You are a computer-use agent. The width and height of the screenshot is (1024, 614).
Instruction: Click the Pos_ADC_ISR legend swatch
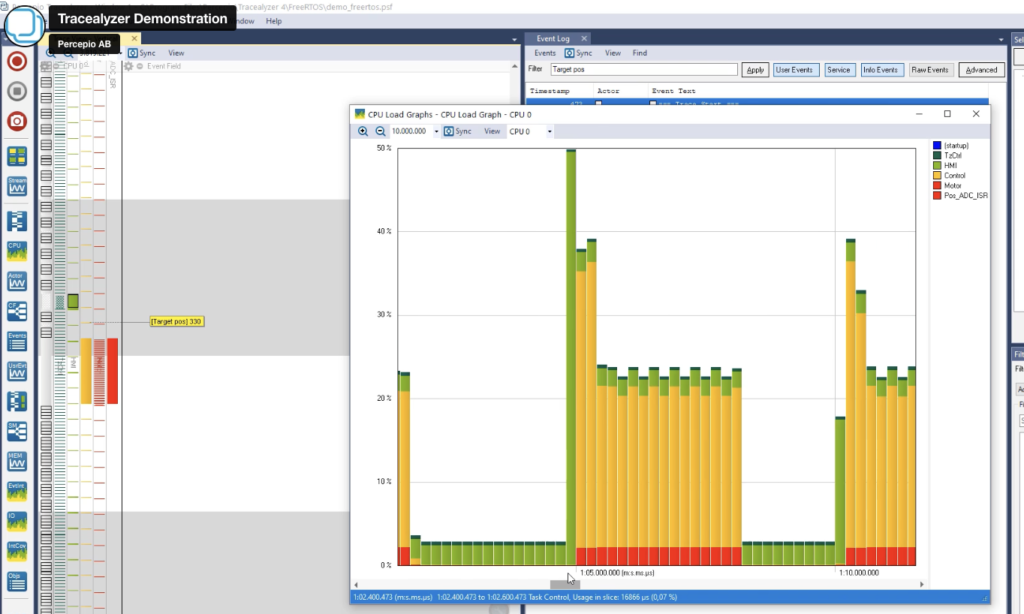(x=937, y=195)
